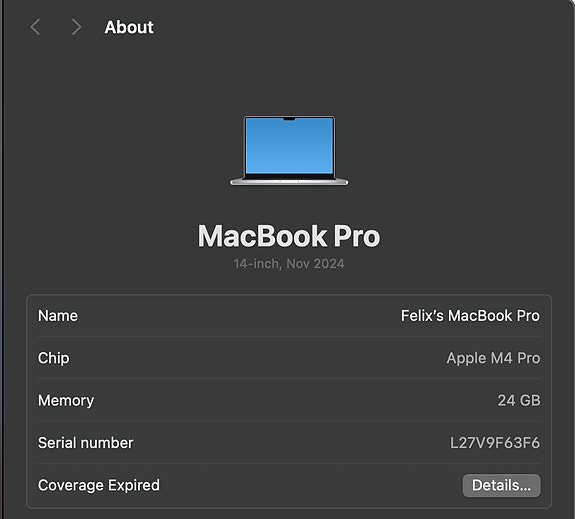Click the 14-inch, Nov 2024 subtitle
The height and width of the screenshot is (519, 575).
pos(289,264)
